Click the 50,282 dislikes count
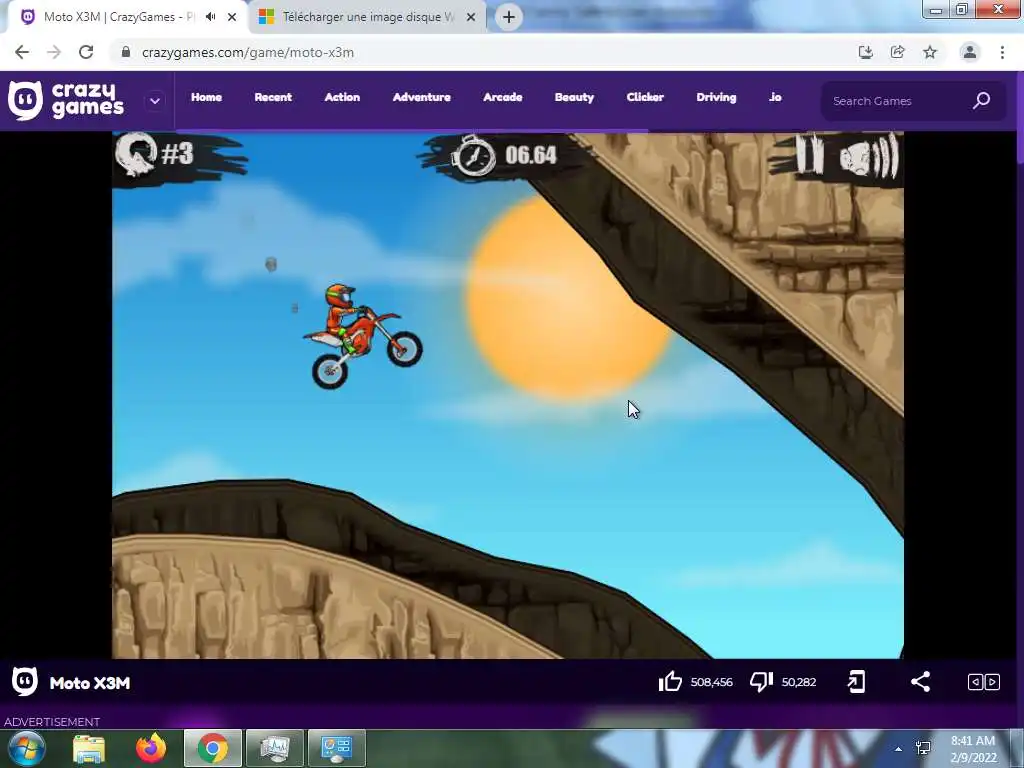This screenshot has height=768, width=1024. [x=799, y=682]
